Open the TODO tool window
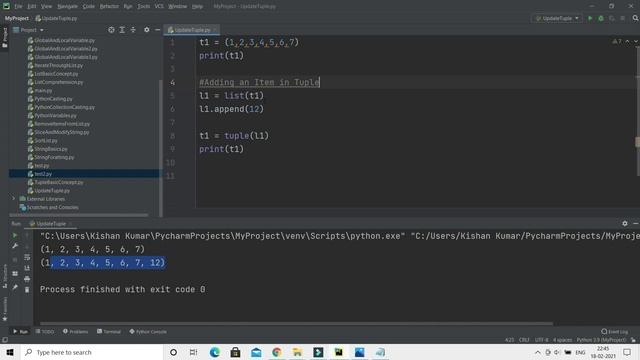Screen dimensions: 640x360 45,332
